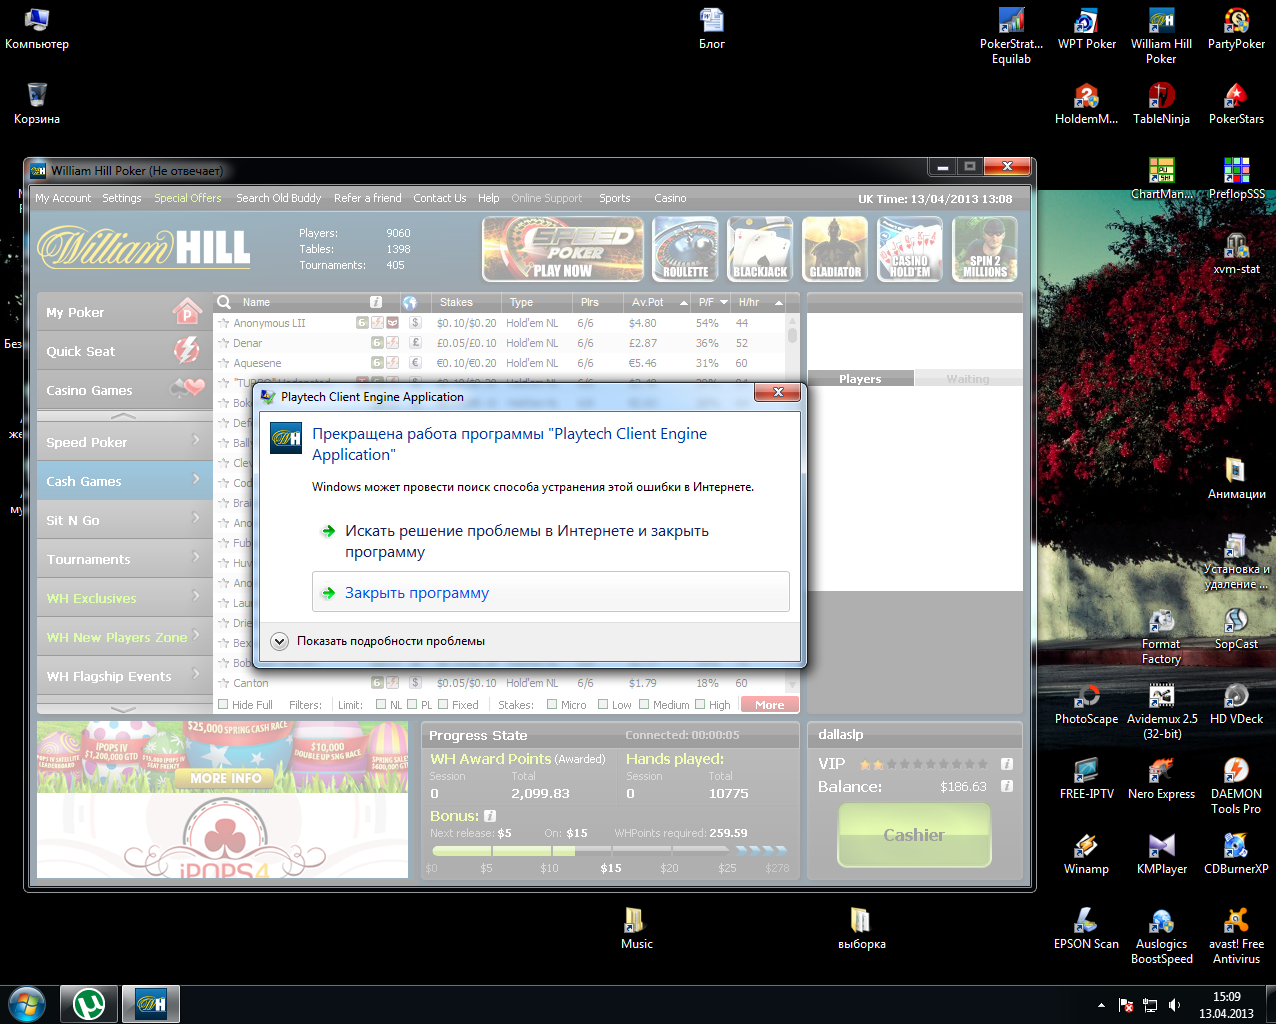Enable the Micro stakes filter checkbox
The image size is (1276, 1024).
pos(552,705)
